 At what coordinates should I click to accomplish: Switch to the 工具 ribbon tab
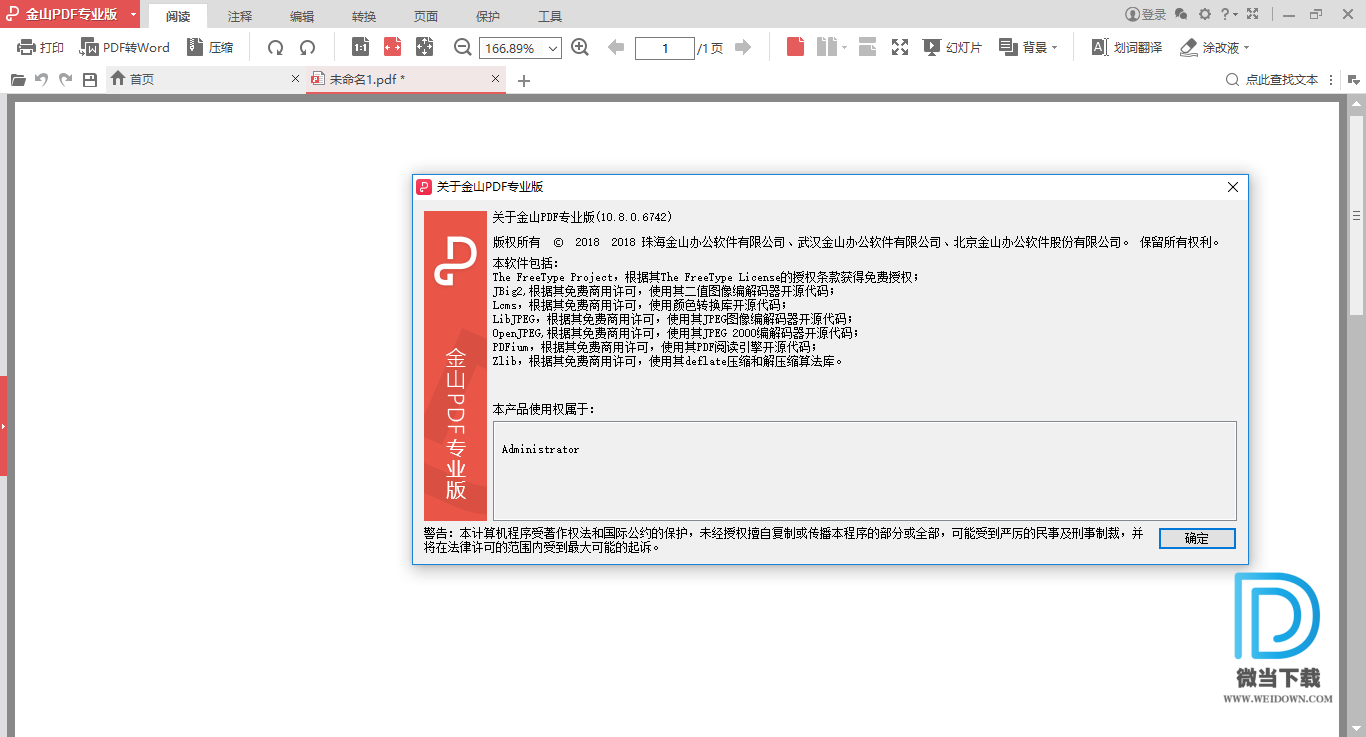[550, 16]
